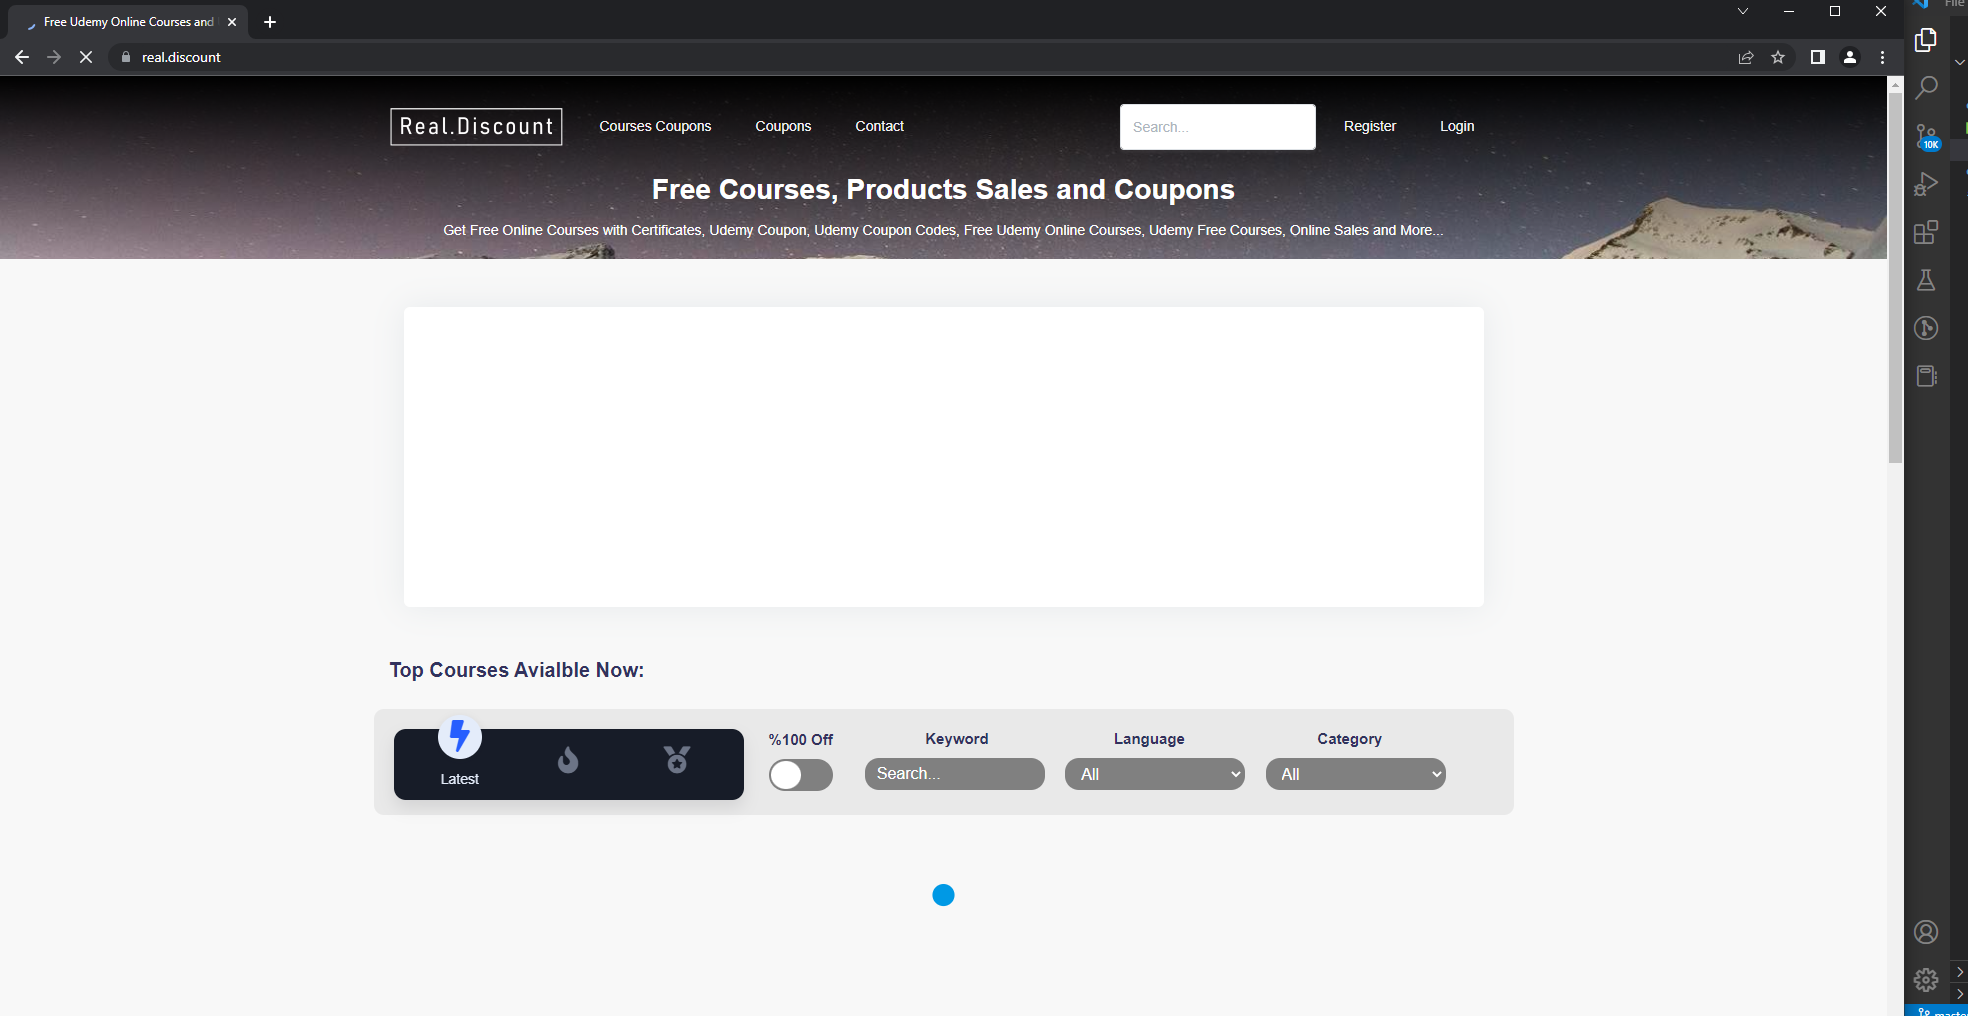1968x1016 pixels.
Task: Select the flame Hot courses icon
Action: [x=567, y=760]
